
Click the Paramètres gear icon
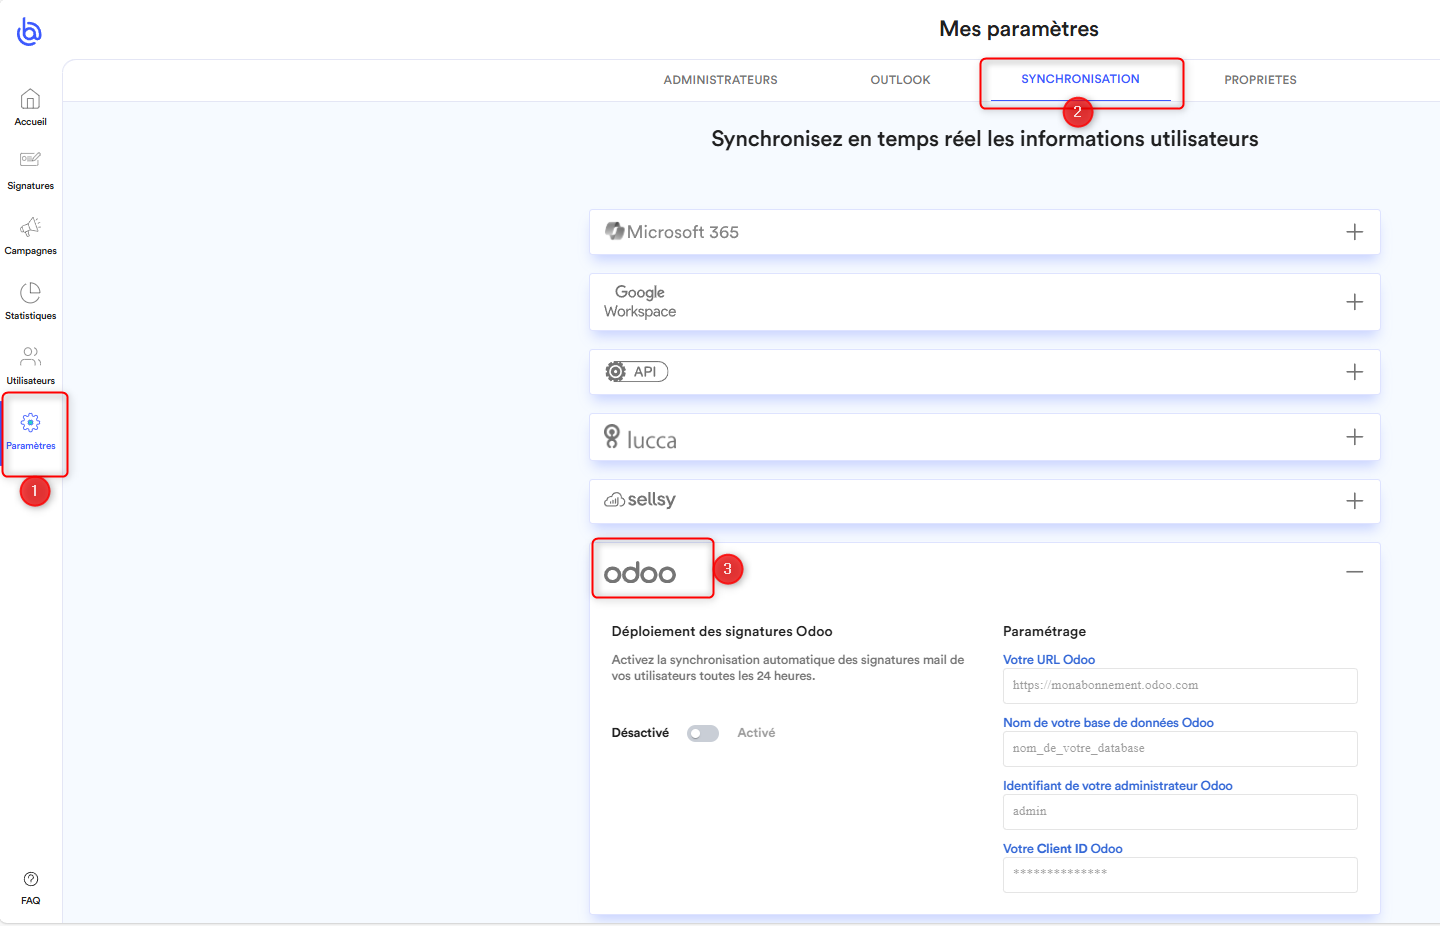coord(30,423)
